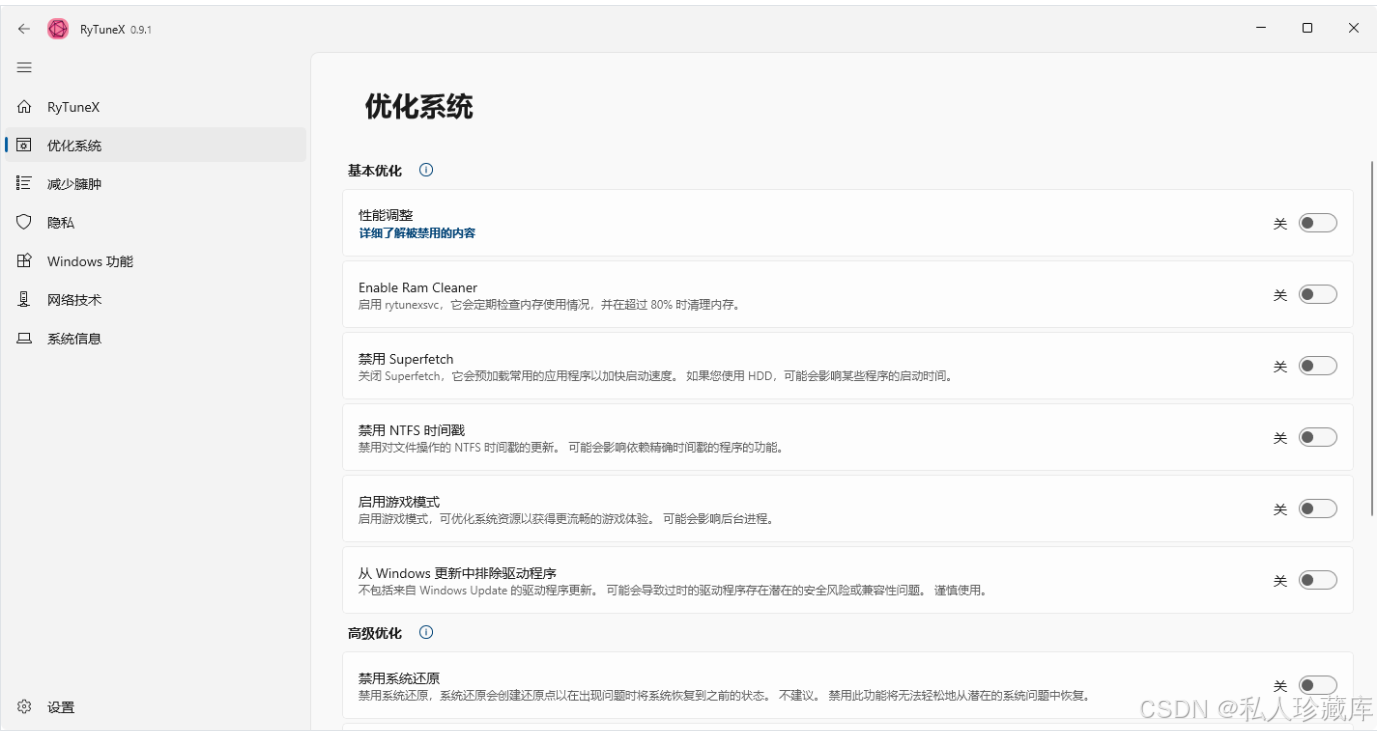Click the 基本优化 section label

point(375,170)
